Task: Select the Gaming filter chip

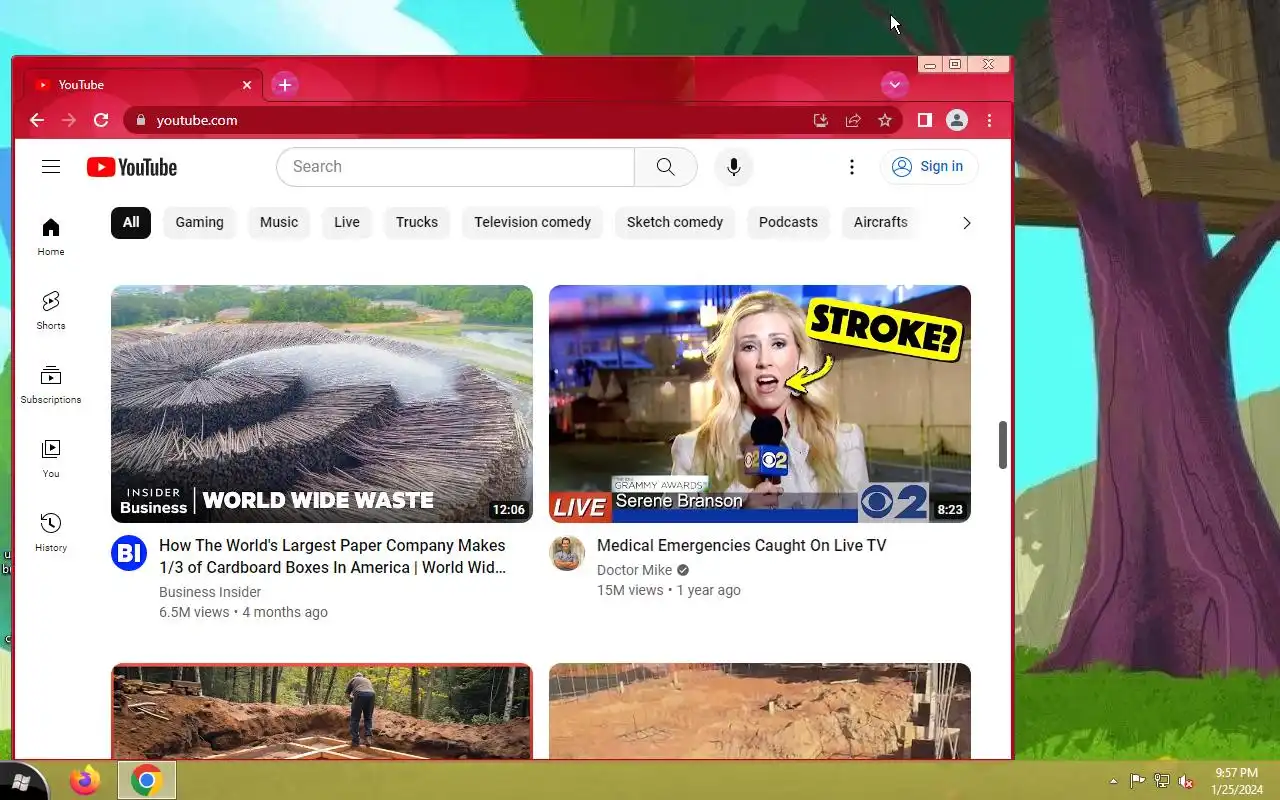Action: pos(200,222)
